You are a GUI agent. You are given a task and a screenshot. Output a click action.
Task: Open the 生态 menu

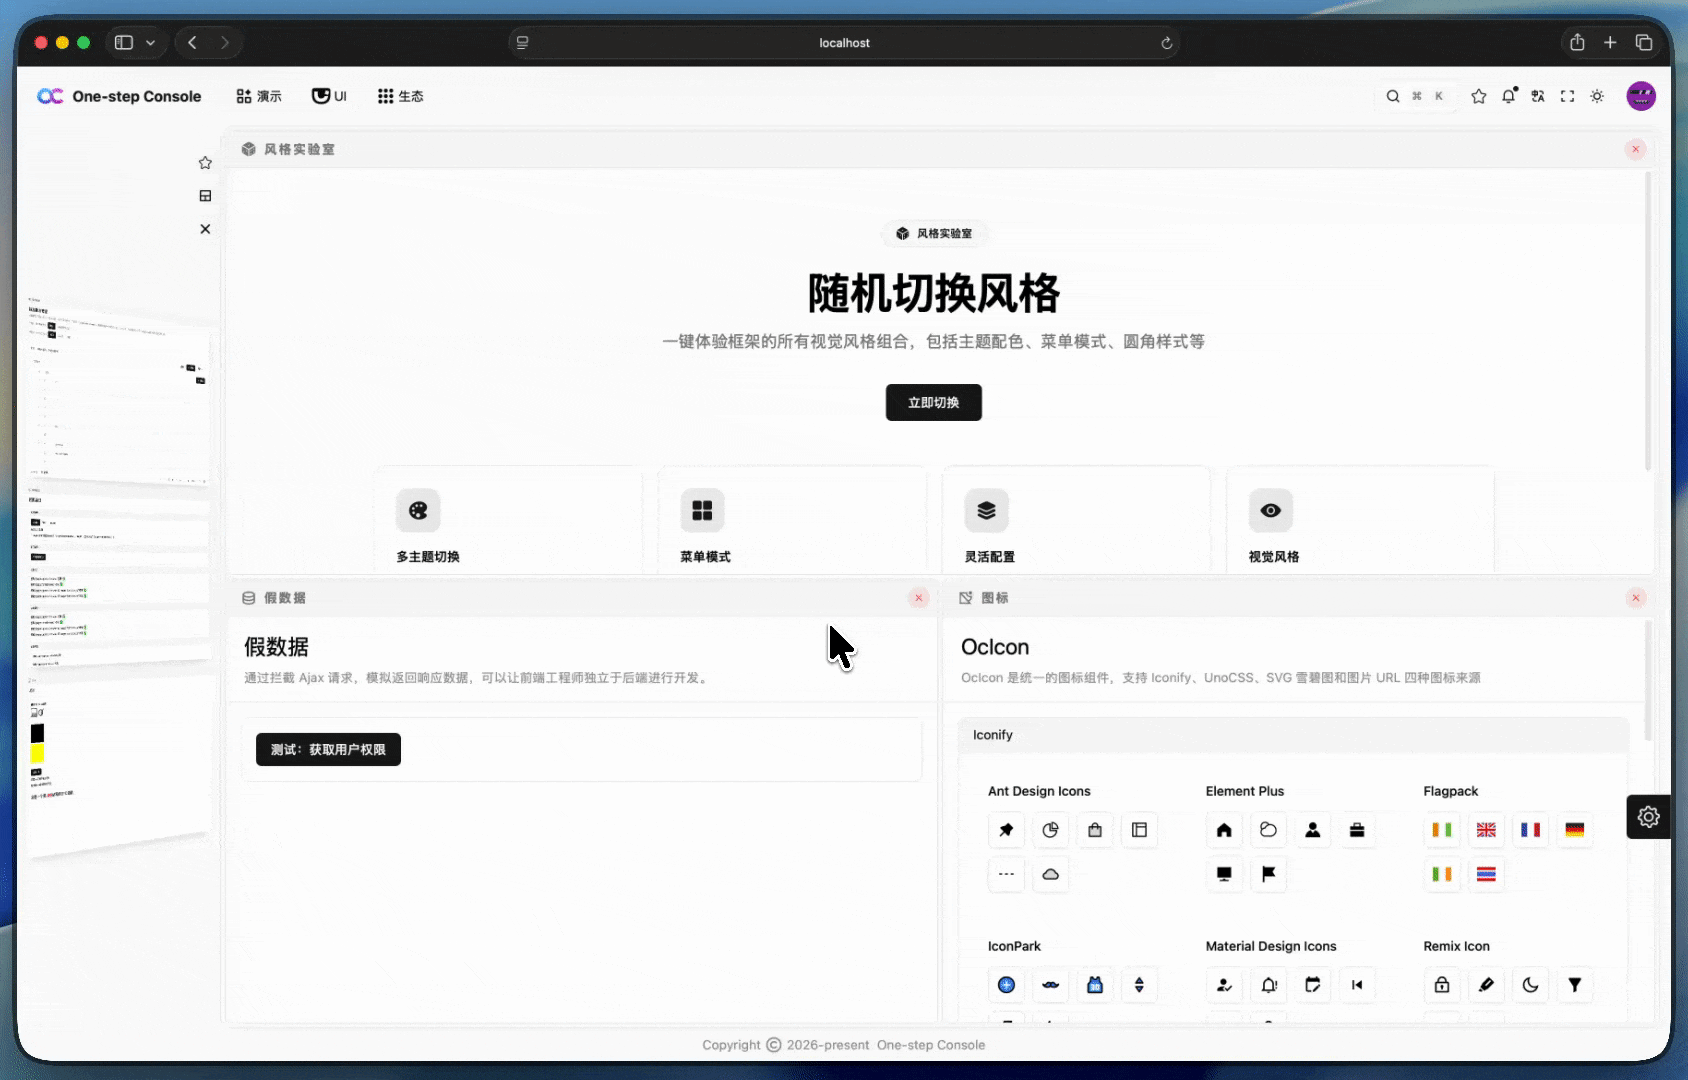(x=400, y=96)
